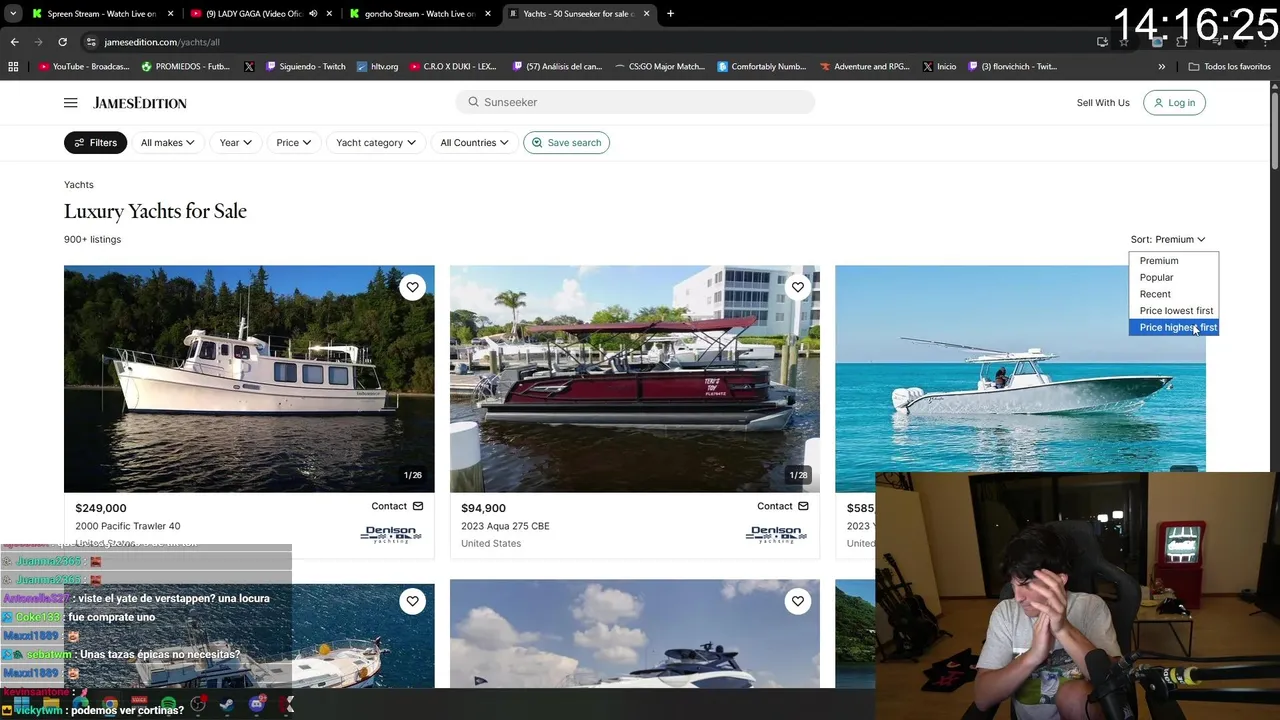This screenshot has height=720, width=1280.
Task: Choose Recent in sort list
Action: (x=1174, y=294)
